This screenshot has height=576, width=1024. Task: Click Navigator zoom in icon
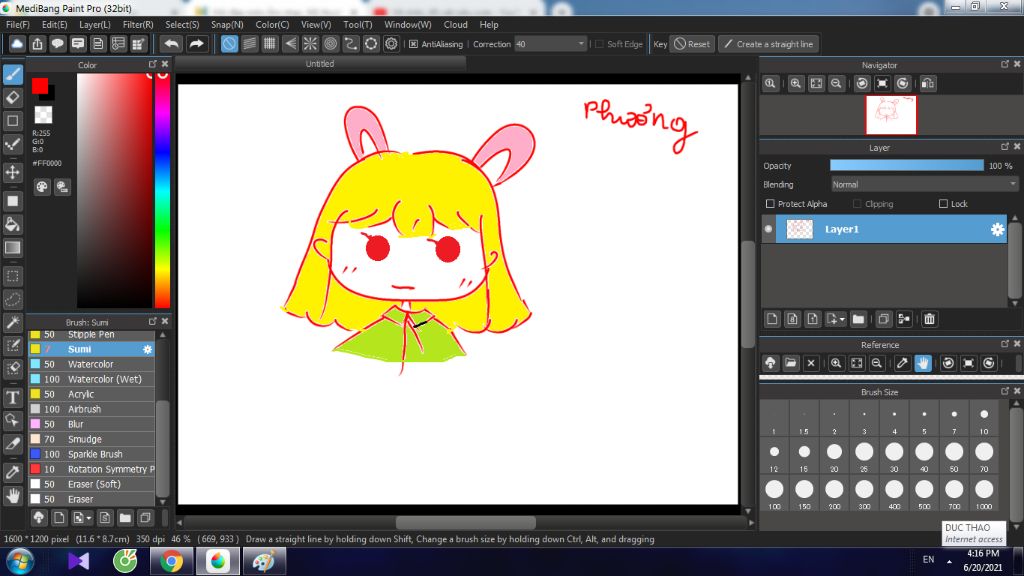(x=795, y=84)
